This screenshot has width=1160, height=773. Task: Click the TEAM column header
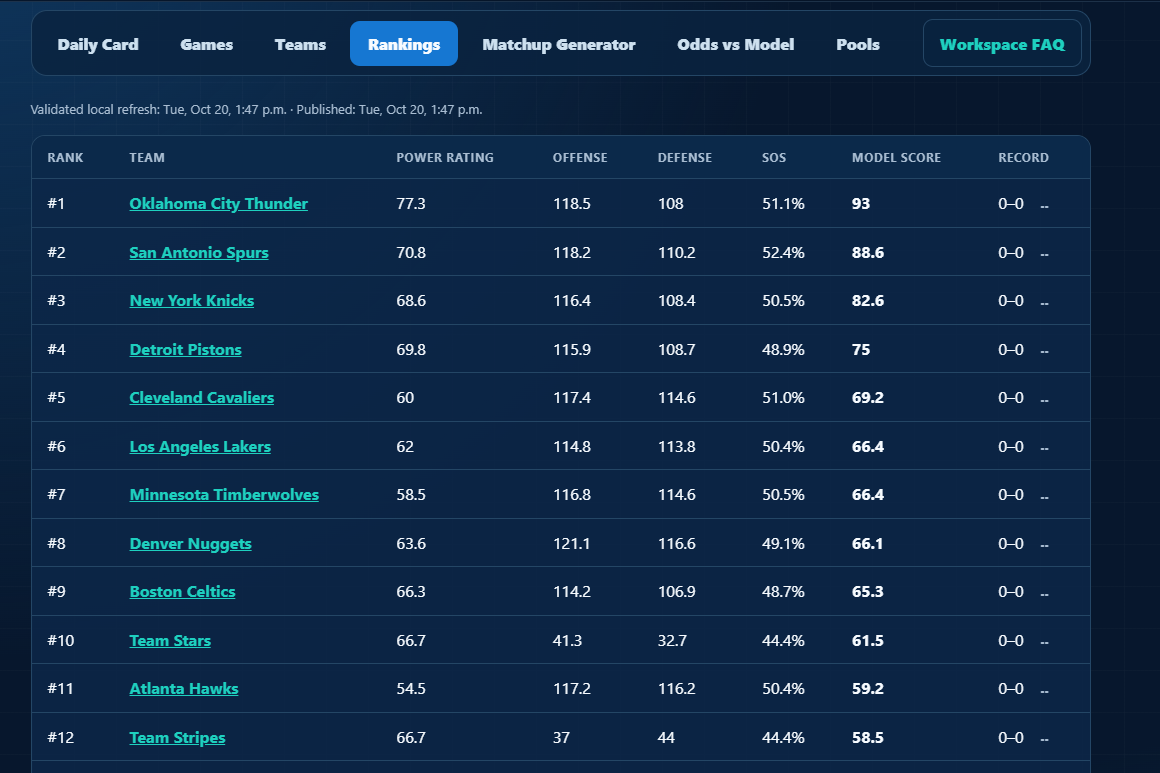[x=147, y=158]
